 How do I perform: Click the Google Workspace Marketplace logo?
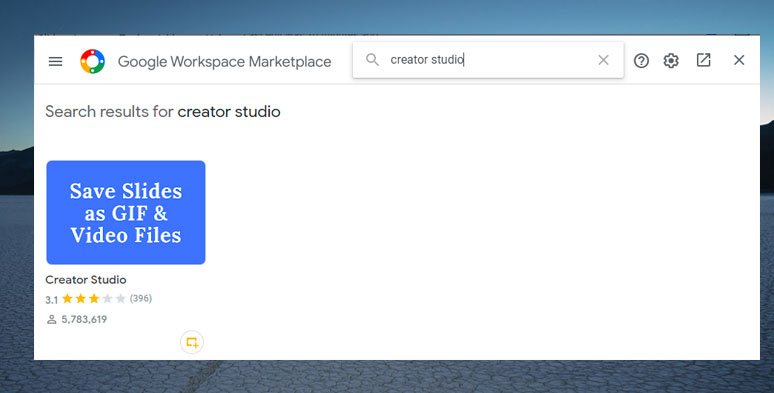pyautogui.click(x=93, y=61)
